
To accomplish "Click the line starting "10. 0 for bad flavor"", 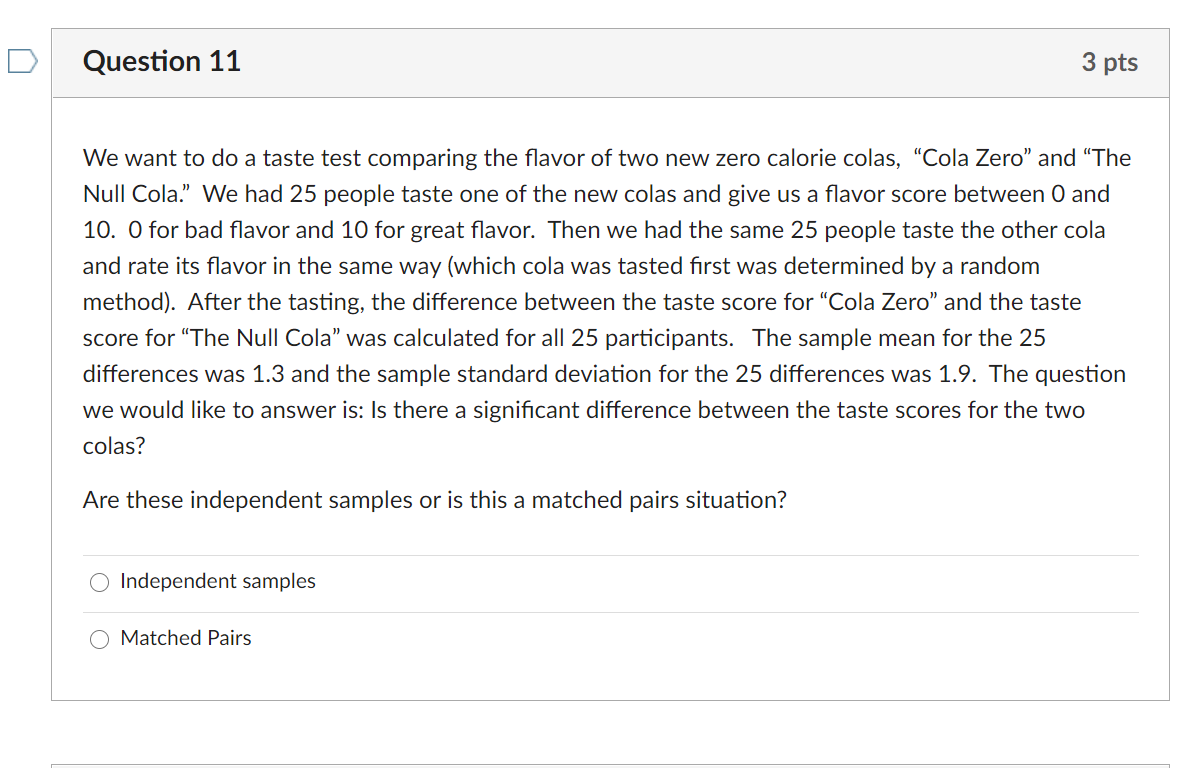I will click(x=594, y=230).
